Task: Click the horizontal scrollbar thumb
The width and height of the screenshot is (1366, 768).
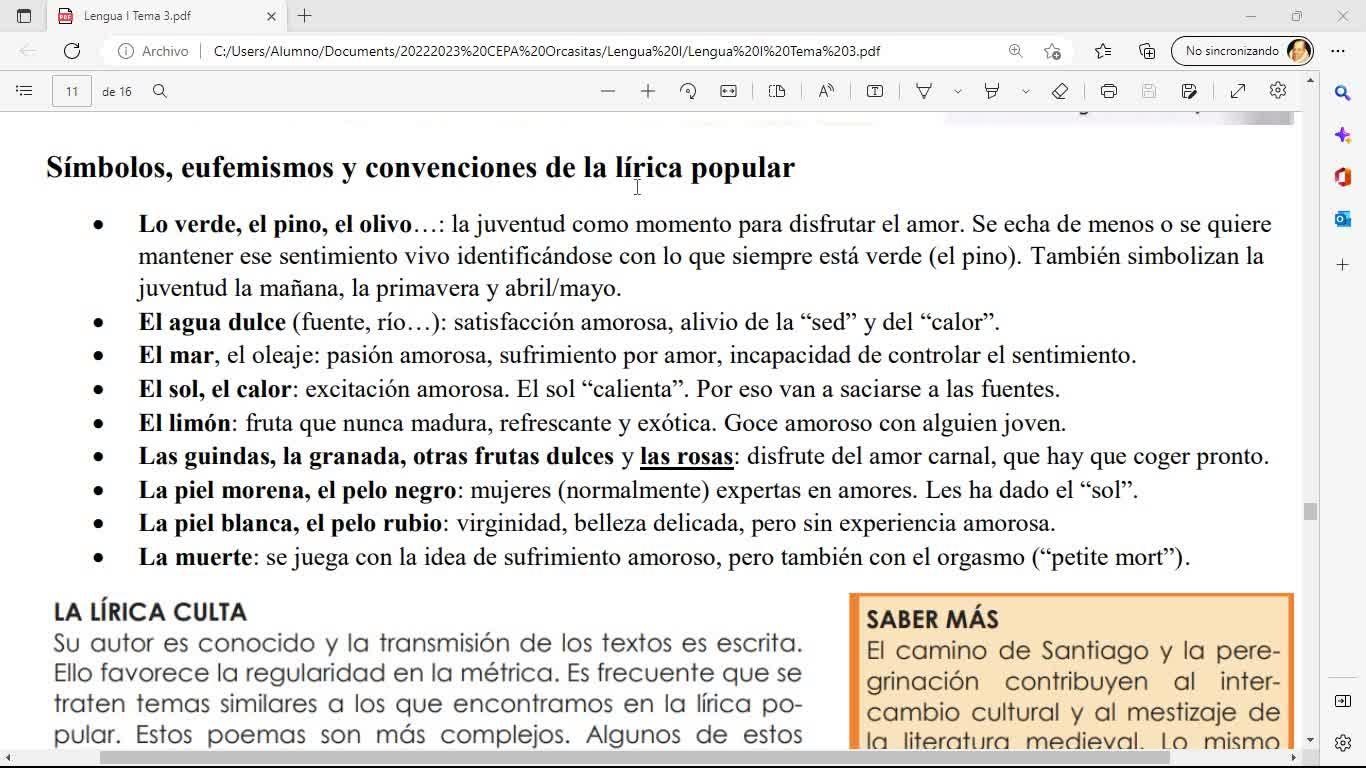Action: 635,758
